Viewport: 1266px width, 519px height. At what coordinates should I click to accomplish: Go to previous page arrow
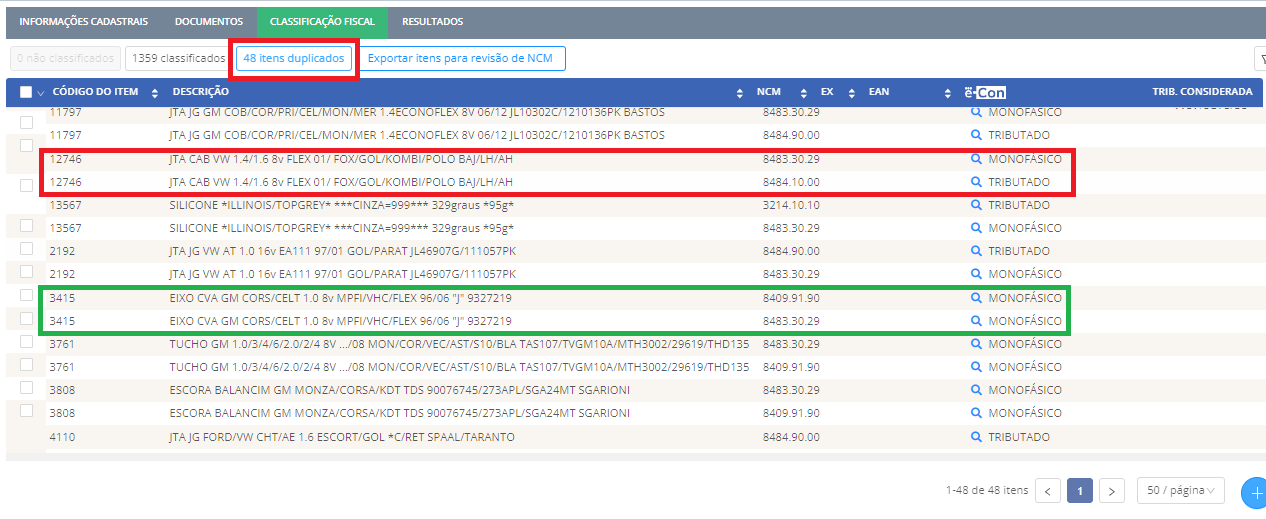pyautogui.click(x=1048, y=491)
